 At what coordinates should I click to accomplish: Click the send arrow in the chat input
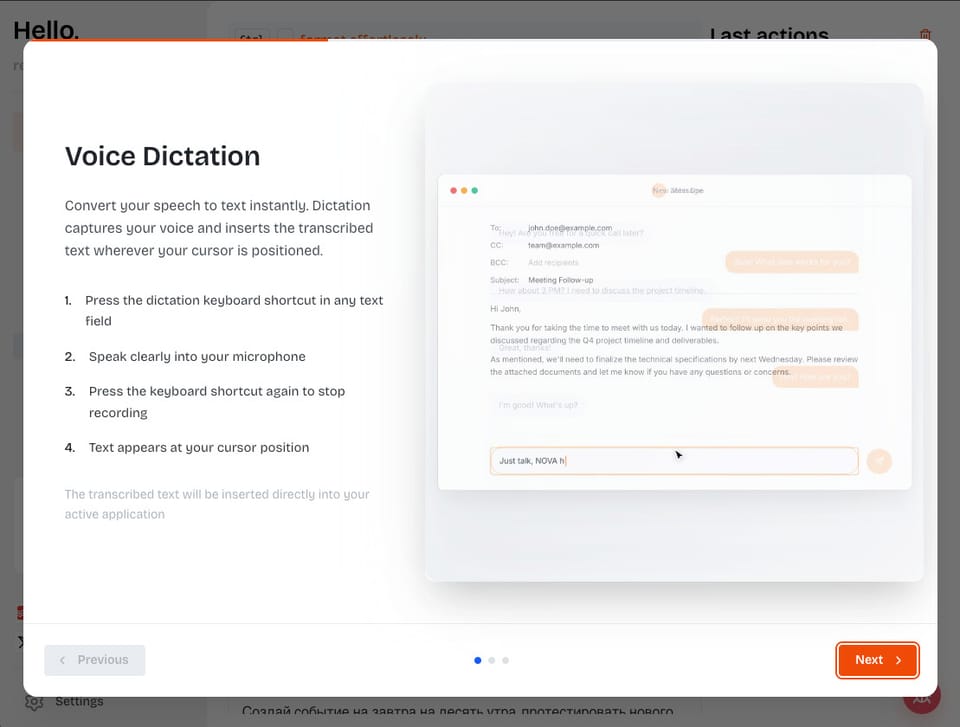tap(879, 461)
